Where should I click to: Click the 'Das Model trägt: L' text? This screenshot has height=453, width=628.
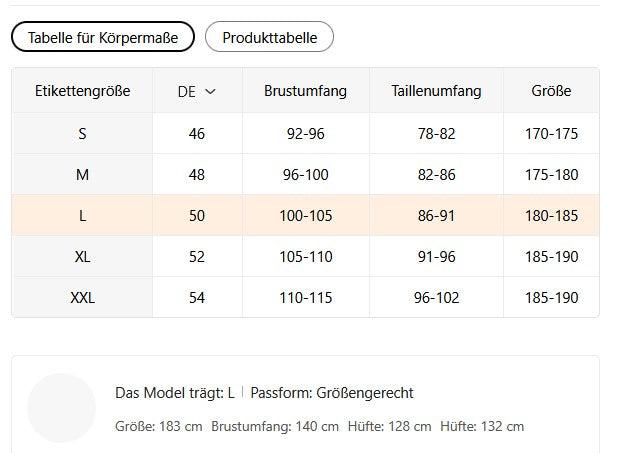(x=175, y=393)
